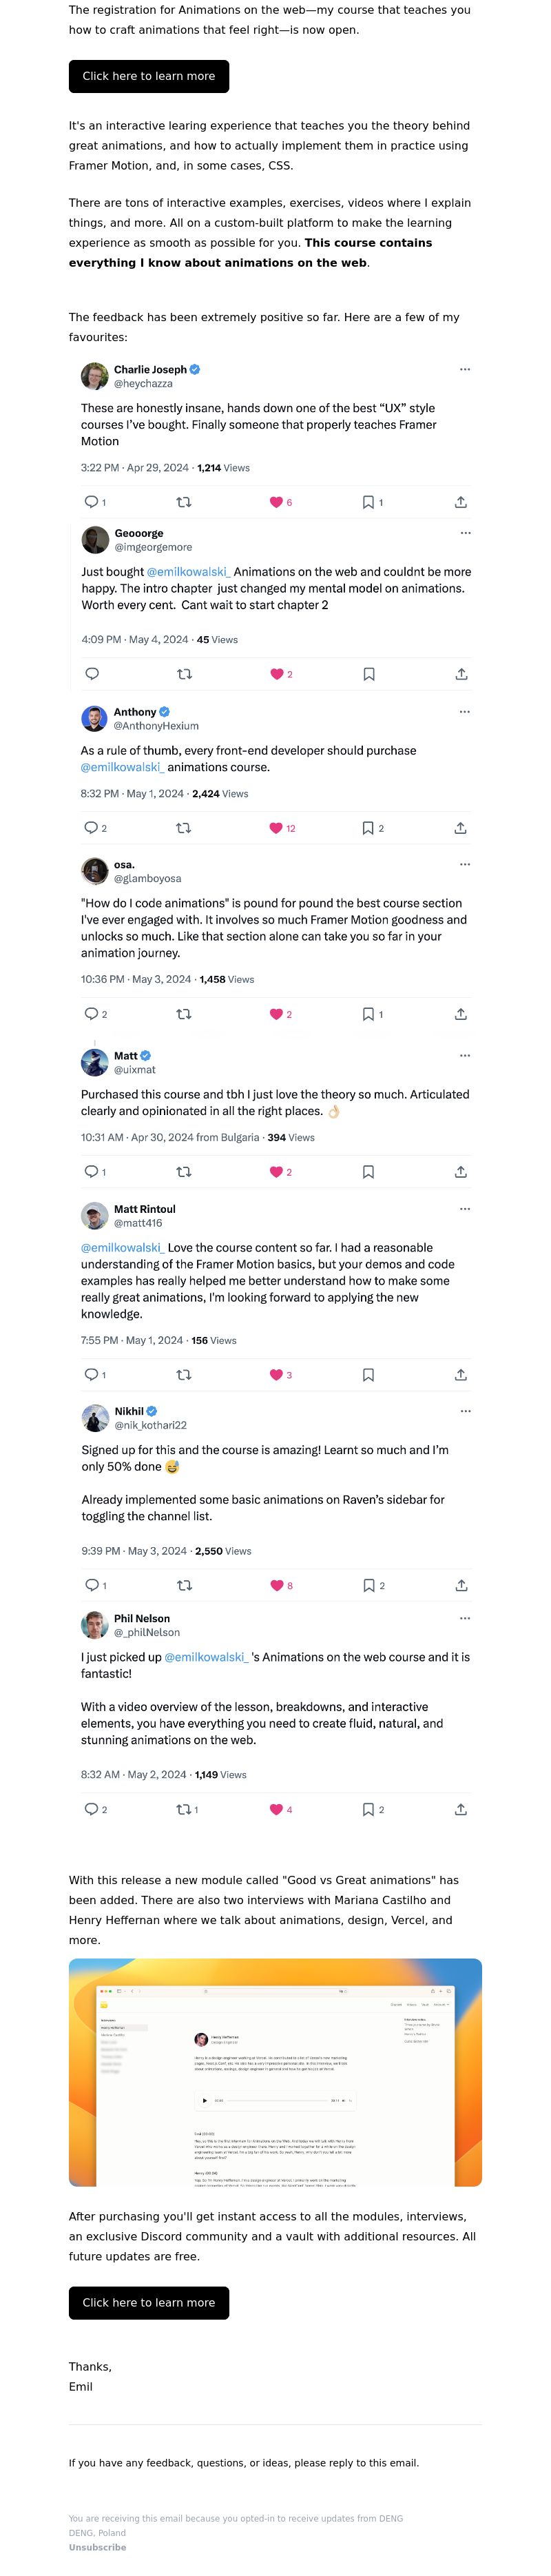
Task: Click retweet icon on Geooorge's tweet
Action: 184,674
